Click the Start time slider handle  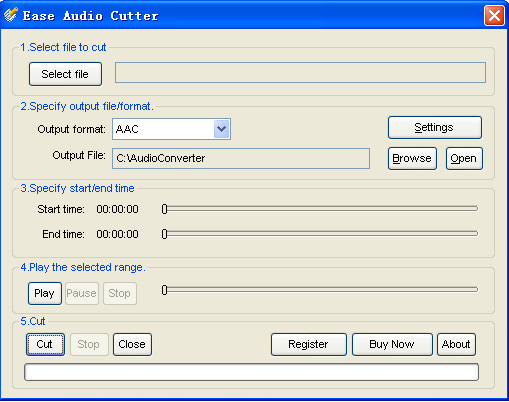(x=164, y=209)
